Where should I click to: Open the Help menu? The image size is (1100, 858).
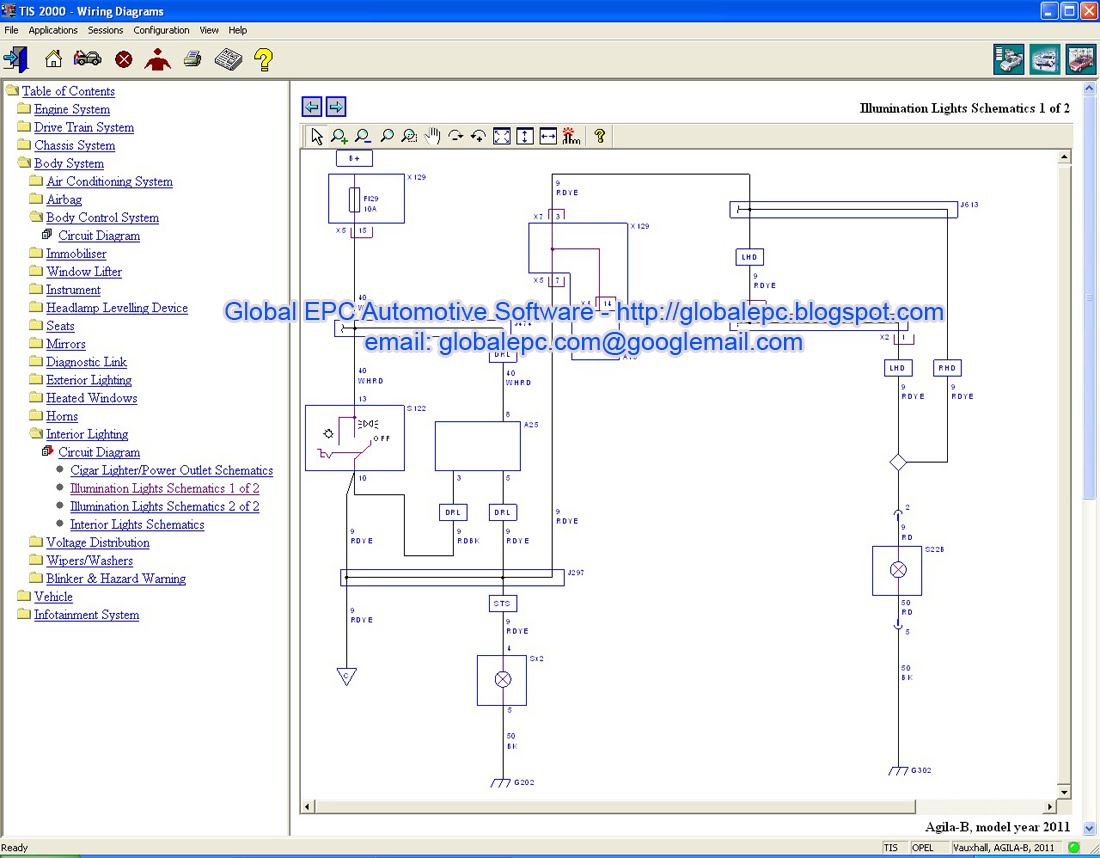(x=238, y=30)
